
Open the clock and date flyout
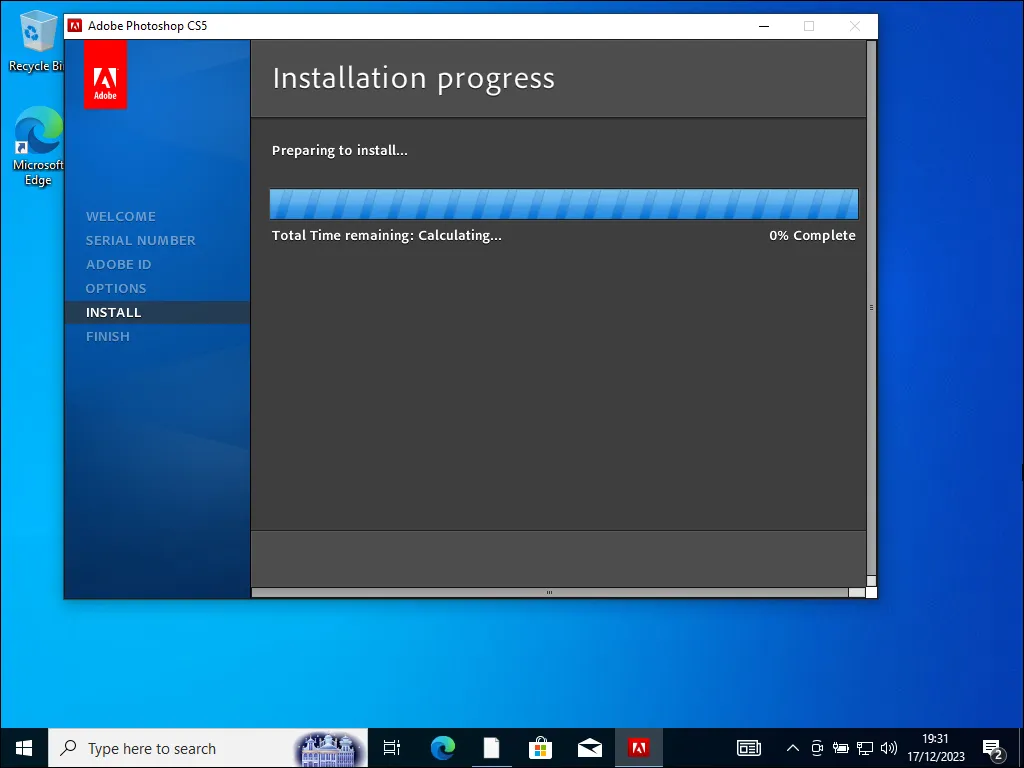coord(936,748)
